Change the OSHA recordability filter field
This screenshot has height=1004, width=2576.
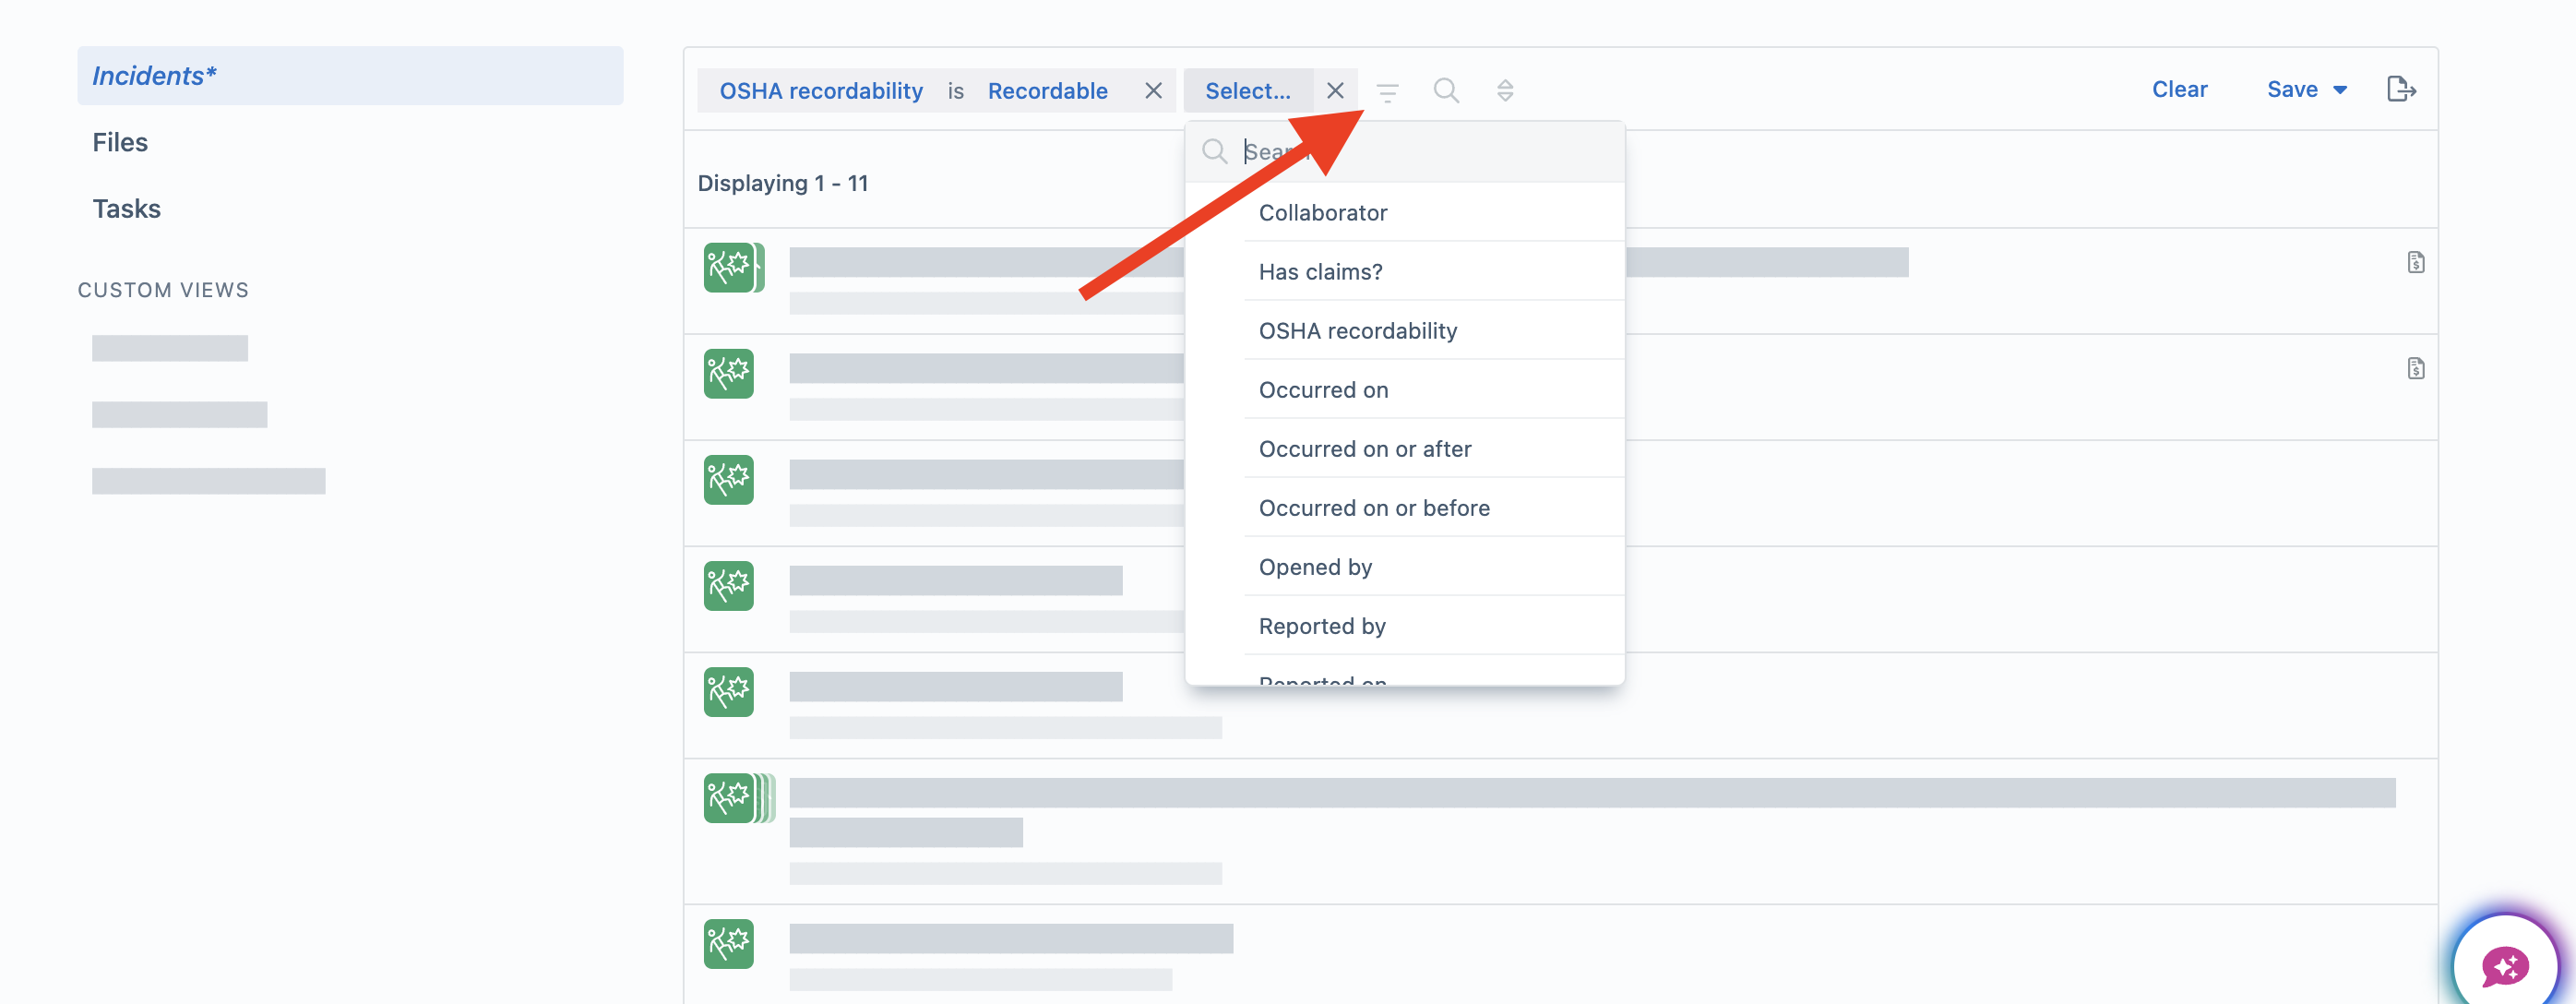820,91
